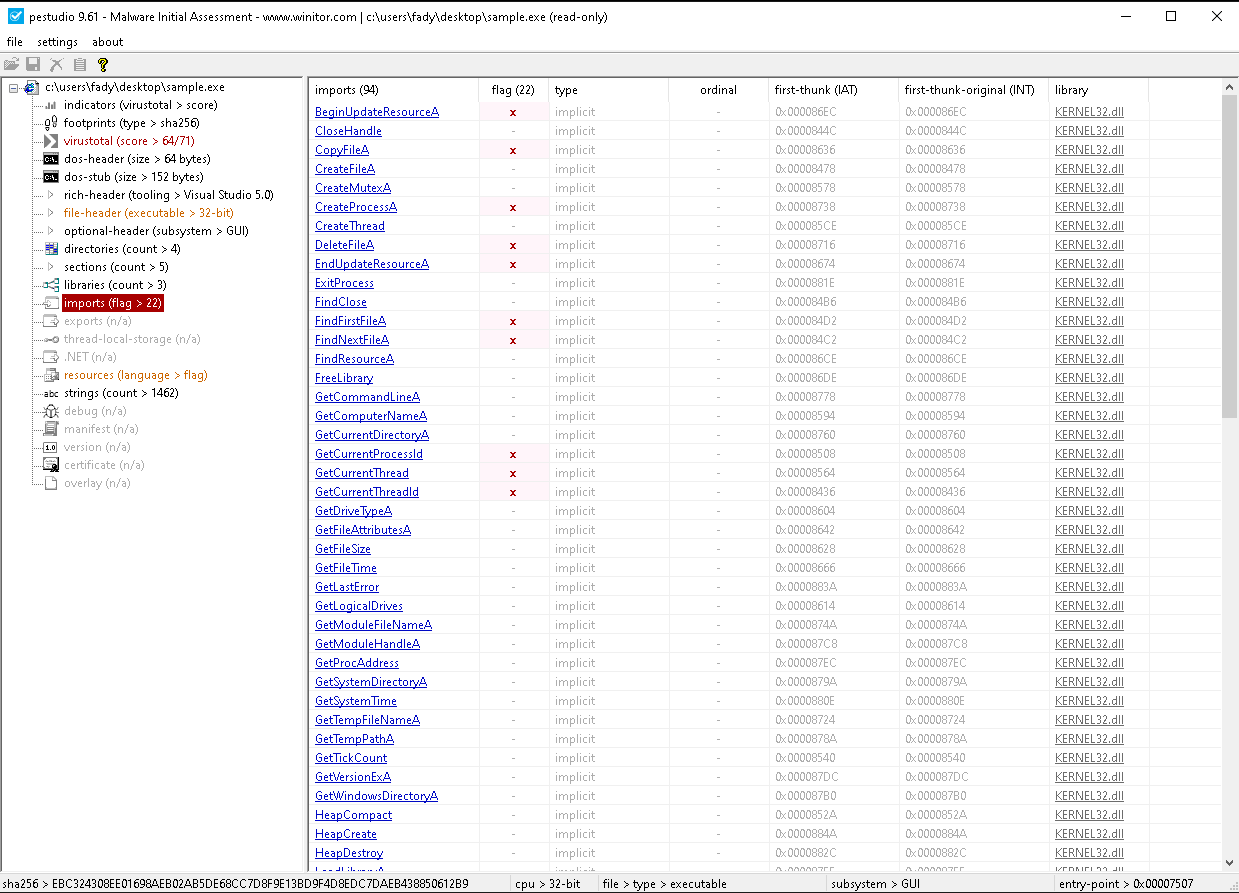Click the icon beside .NET node
The image size is (1239, 893).
[51, 357]
